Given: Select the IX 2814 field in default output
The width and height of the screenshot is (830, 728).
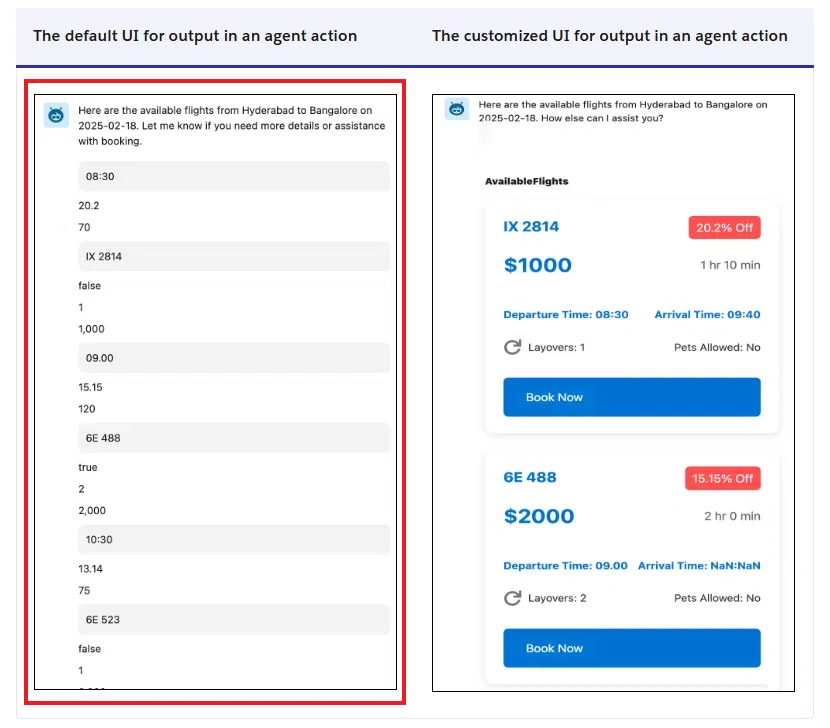Looking at the screenshot, I should tap(234, 256).
